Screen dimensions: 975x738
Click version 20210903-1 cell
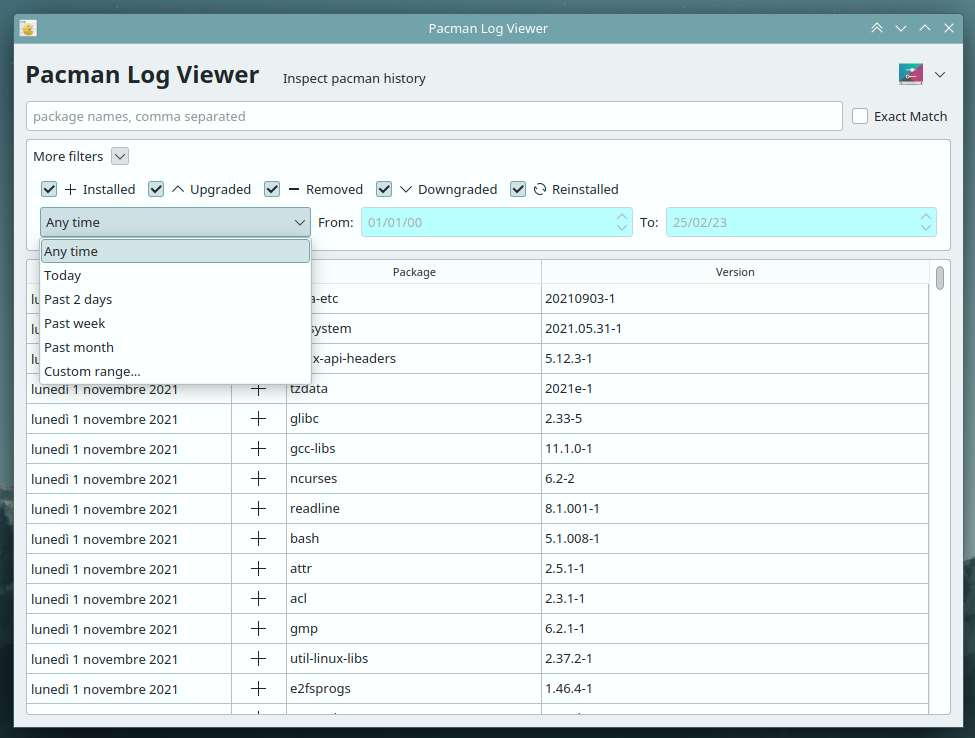coord(735,298)
